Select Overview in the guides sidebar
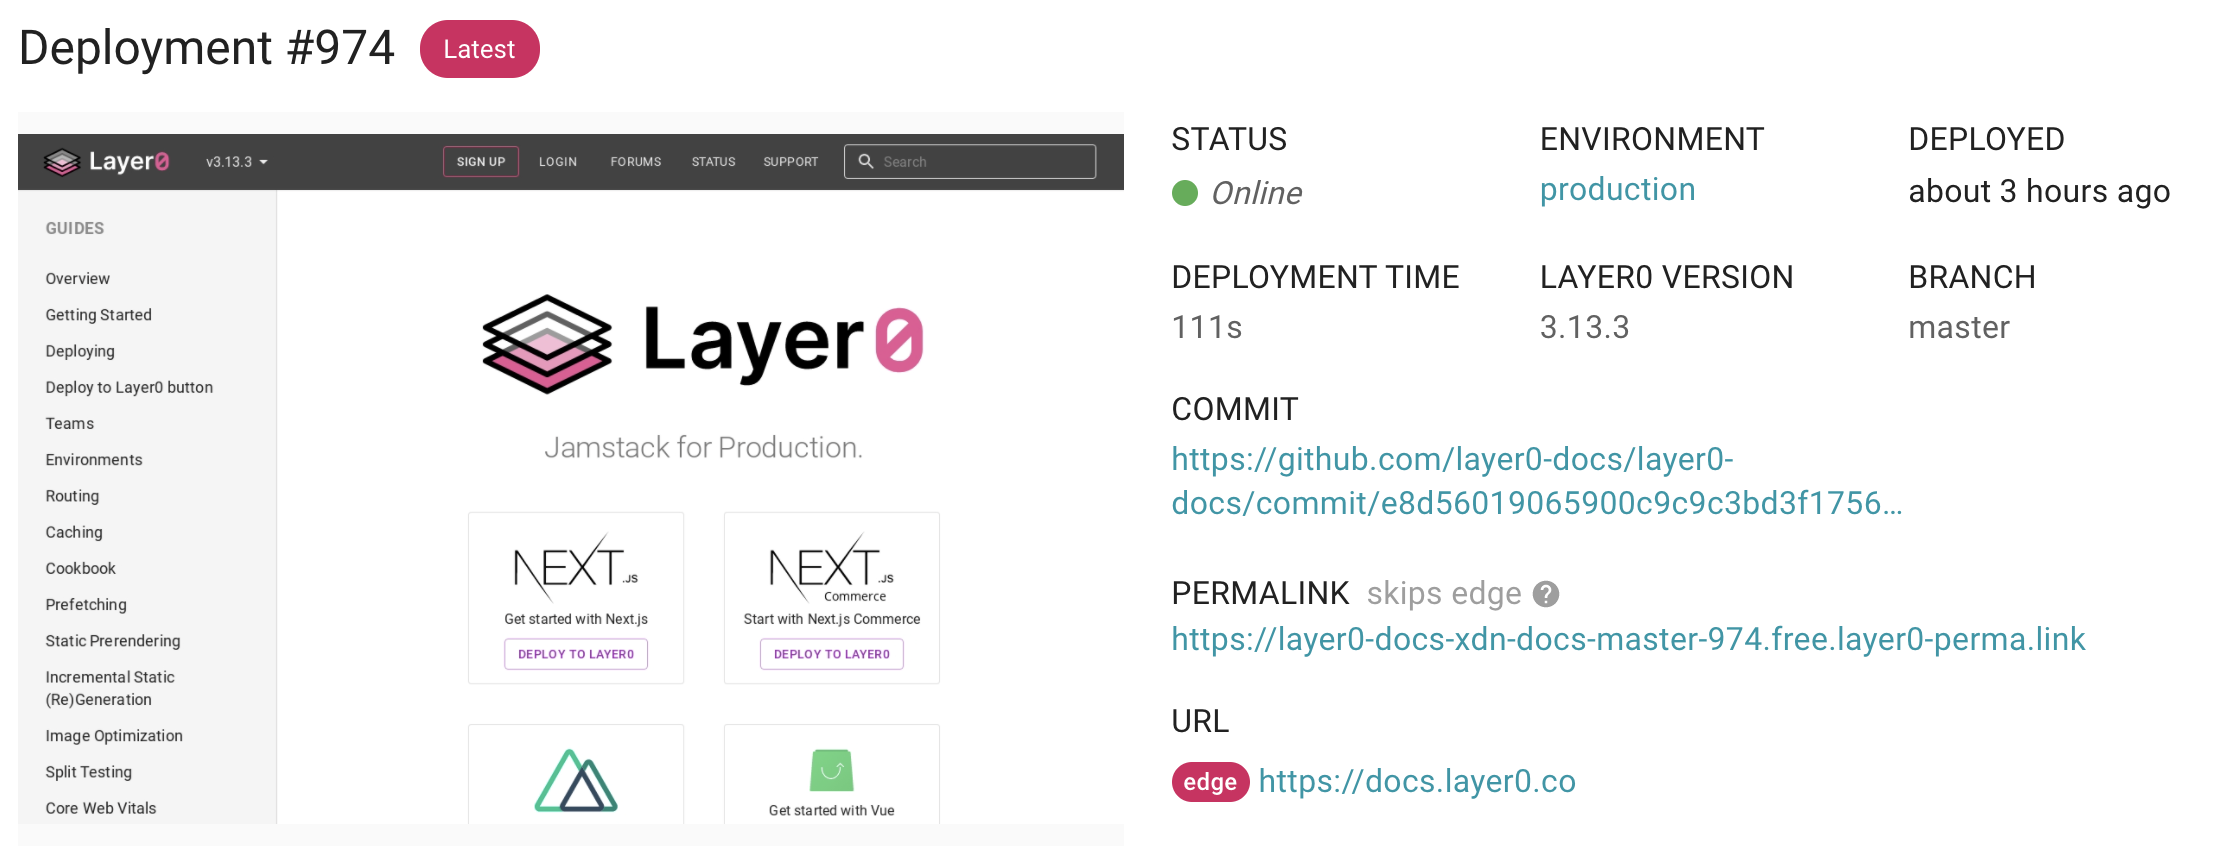Viewport: 2236px width, 866px height. tap(78, 279)
